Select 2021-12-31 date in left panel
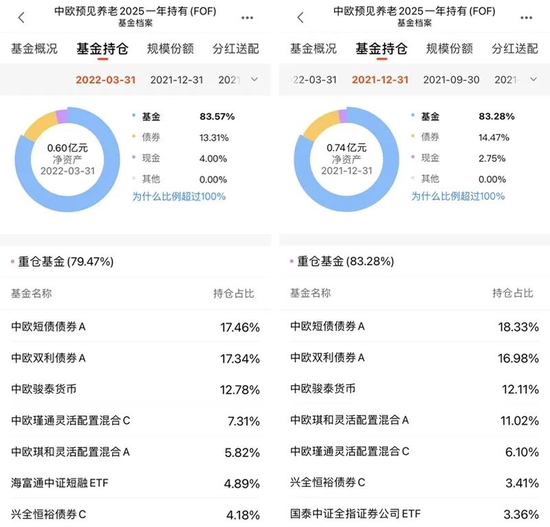Viewport: 550px width, 527px height. click(x=177, y=80)
